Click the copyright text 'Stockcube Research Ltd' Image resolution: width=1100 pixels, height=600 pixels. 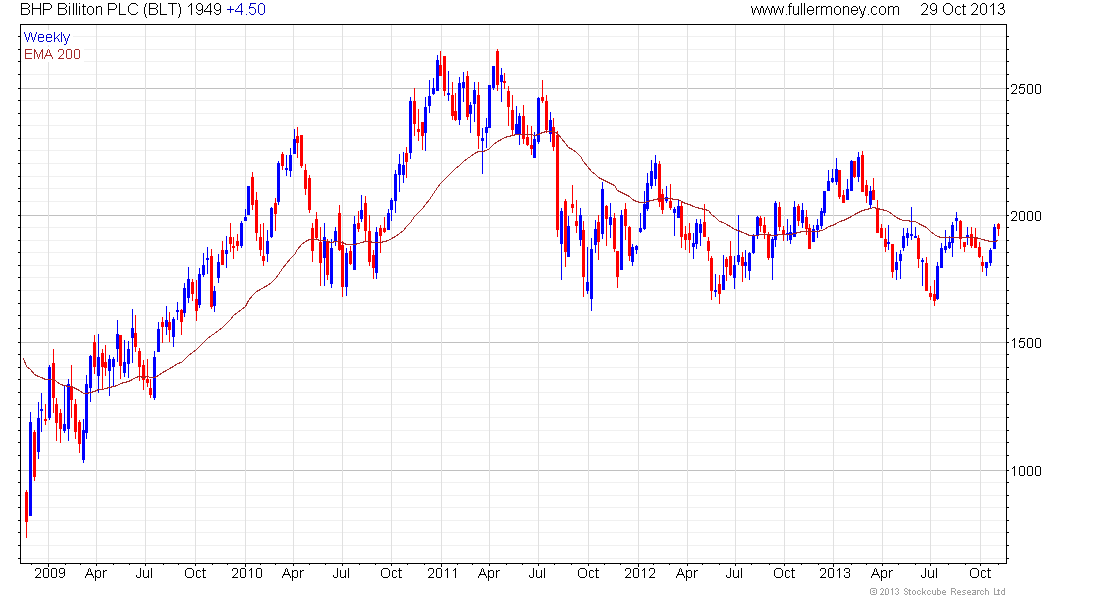coord(954,592)
